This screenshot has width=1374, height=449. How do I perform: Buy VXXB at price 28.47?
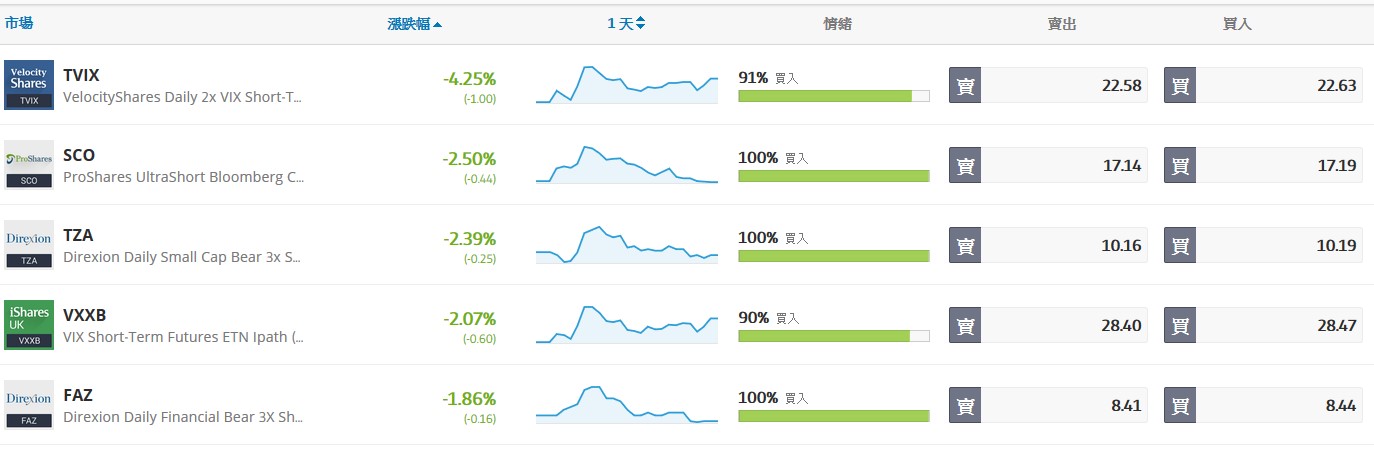pyautogui.click(x=1263, y=325)
